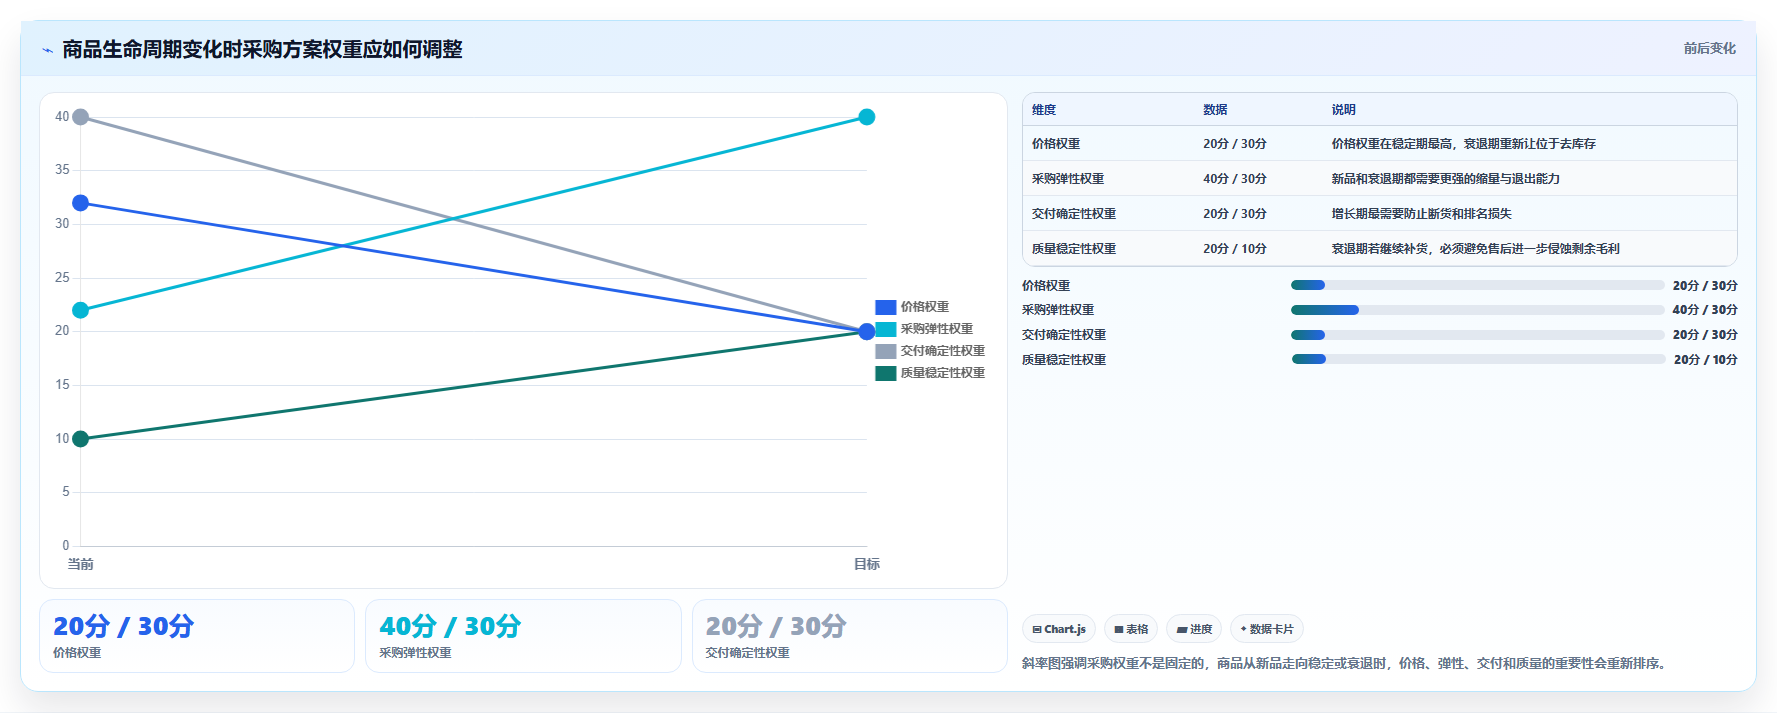This screenshot has height=713, width=1777.
Task: Click the 20分 / 10分 value in the table
Action: (1235, 249)
